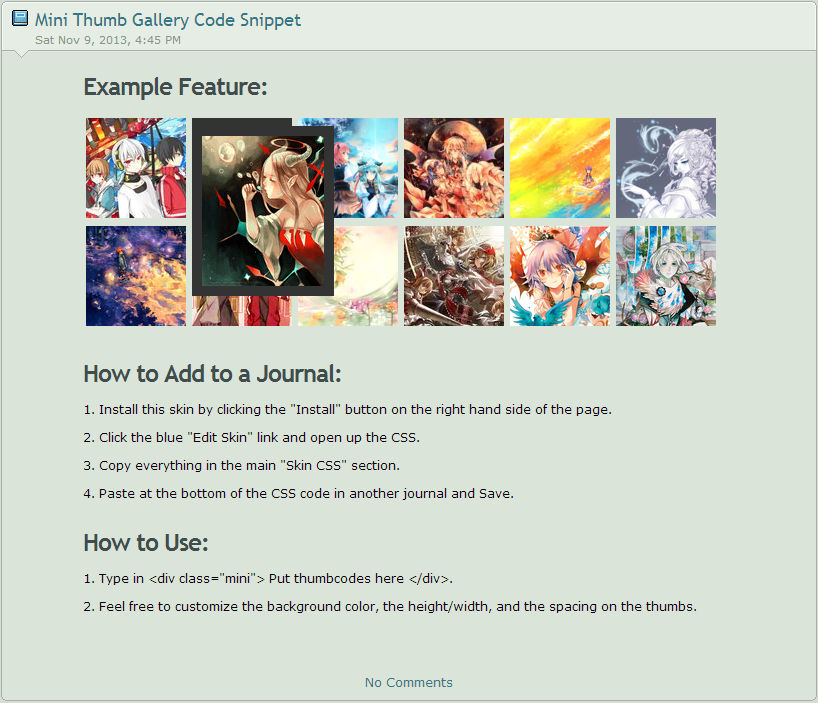This screenshot has width=818, height=703.
Task: Open the yellow and orange abstract sky thumbnail
Action: 560,168
